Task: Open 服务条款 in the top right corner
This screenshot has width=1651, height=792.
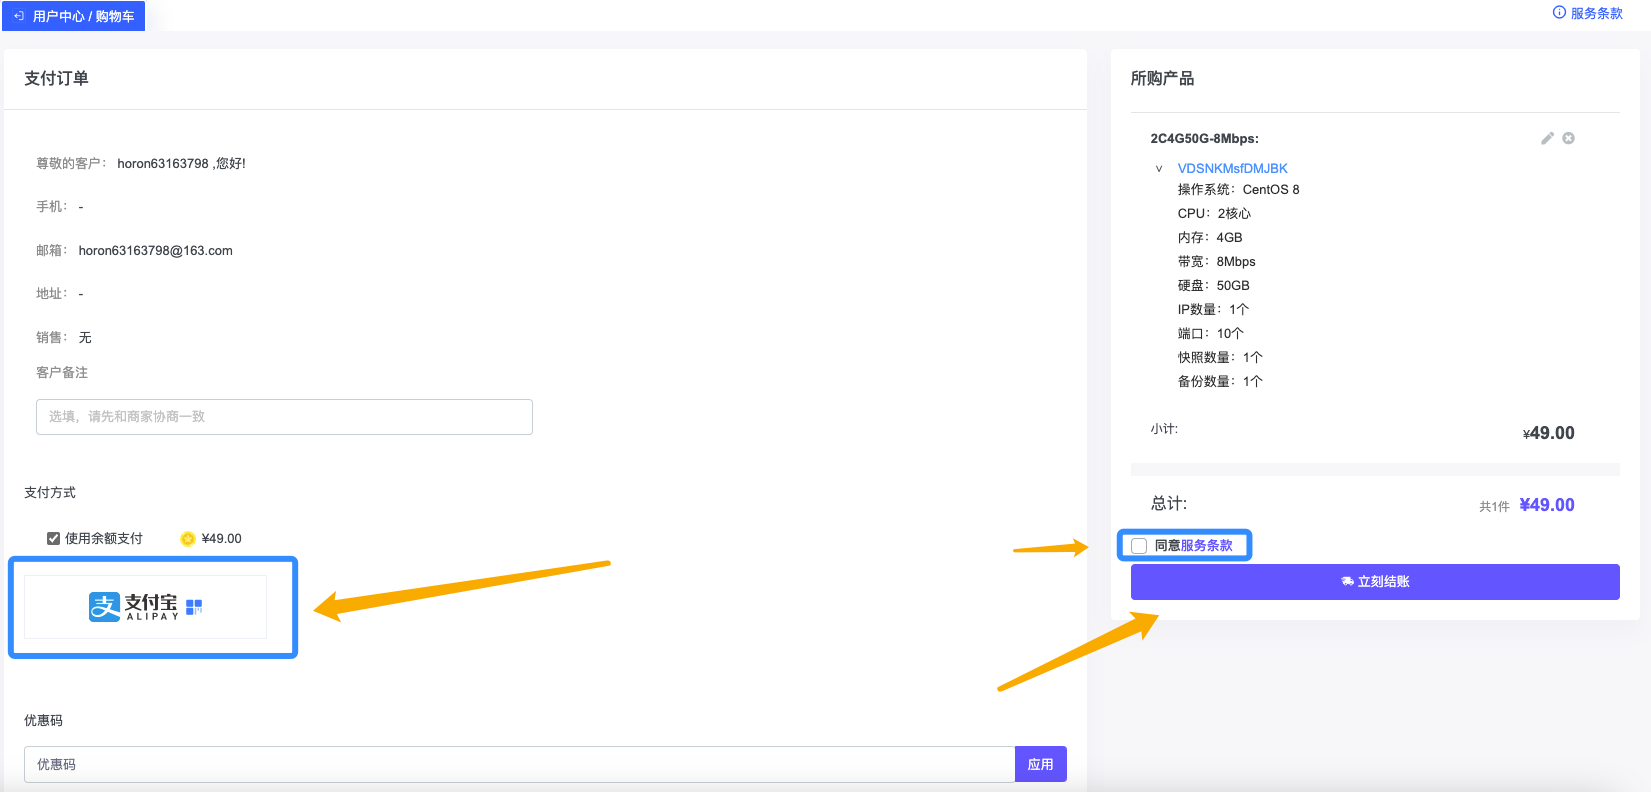Action: (x=1596, y=13)
